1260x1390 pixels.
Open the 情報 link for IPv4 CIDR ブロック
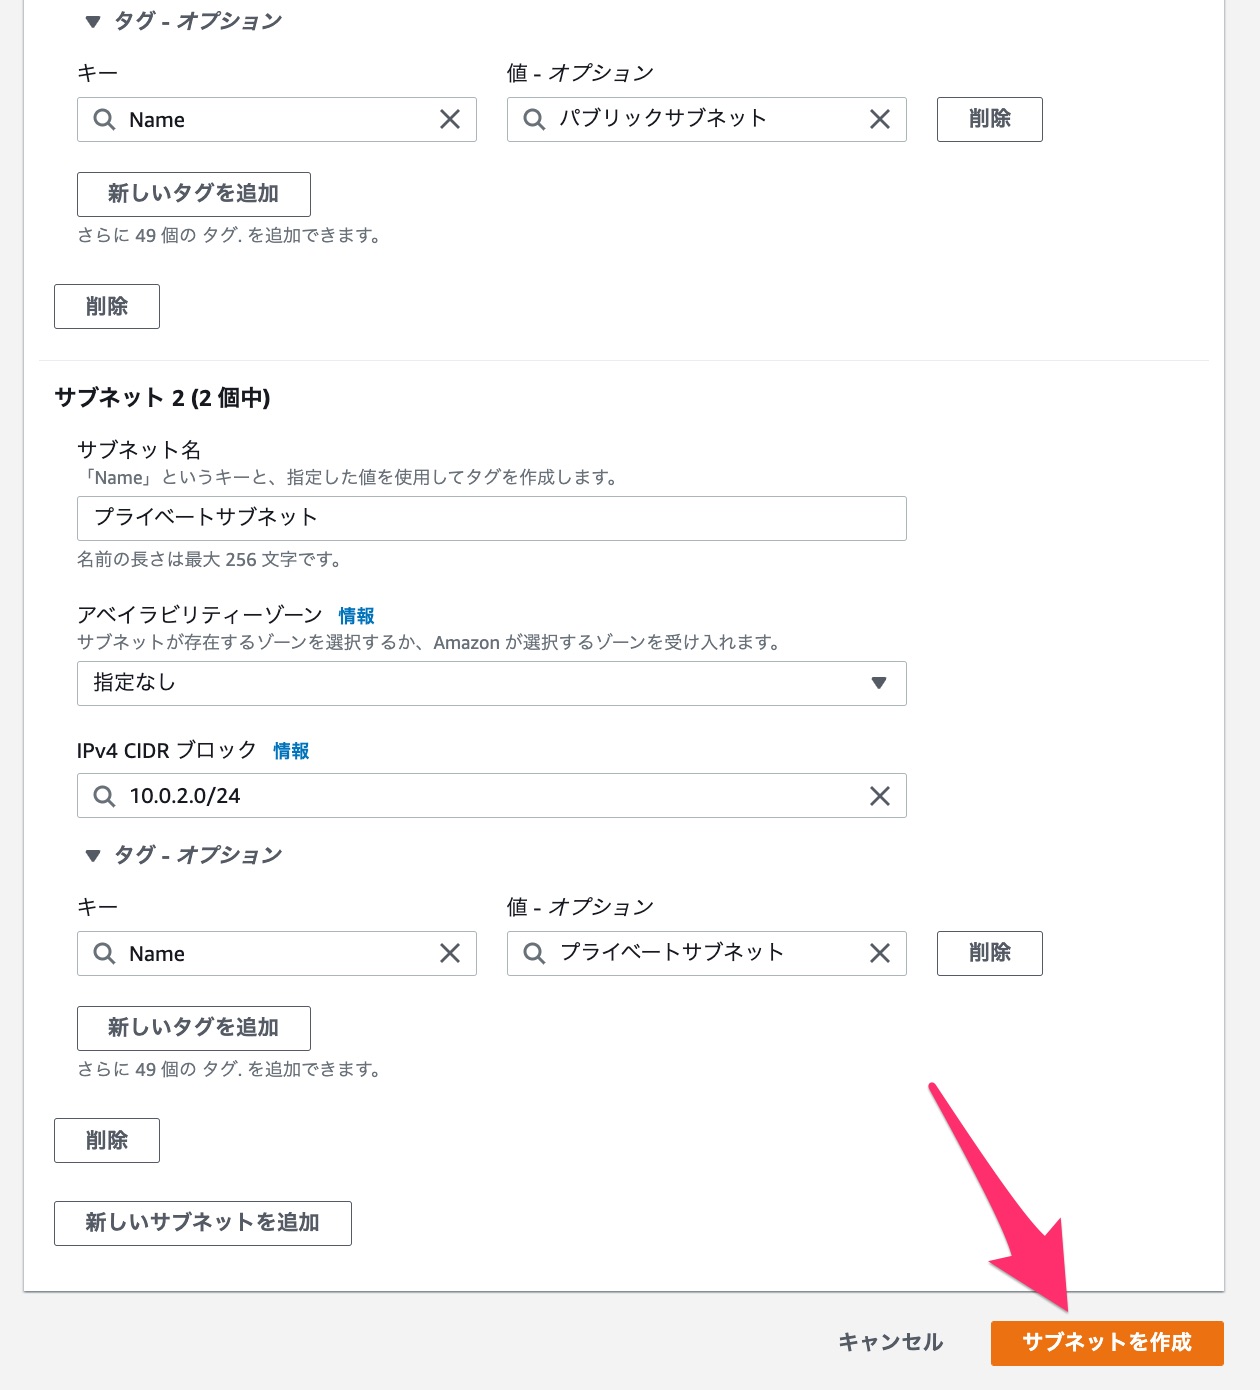pyautogui.click(x=291, y=750)
